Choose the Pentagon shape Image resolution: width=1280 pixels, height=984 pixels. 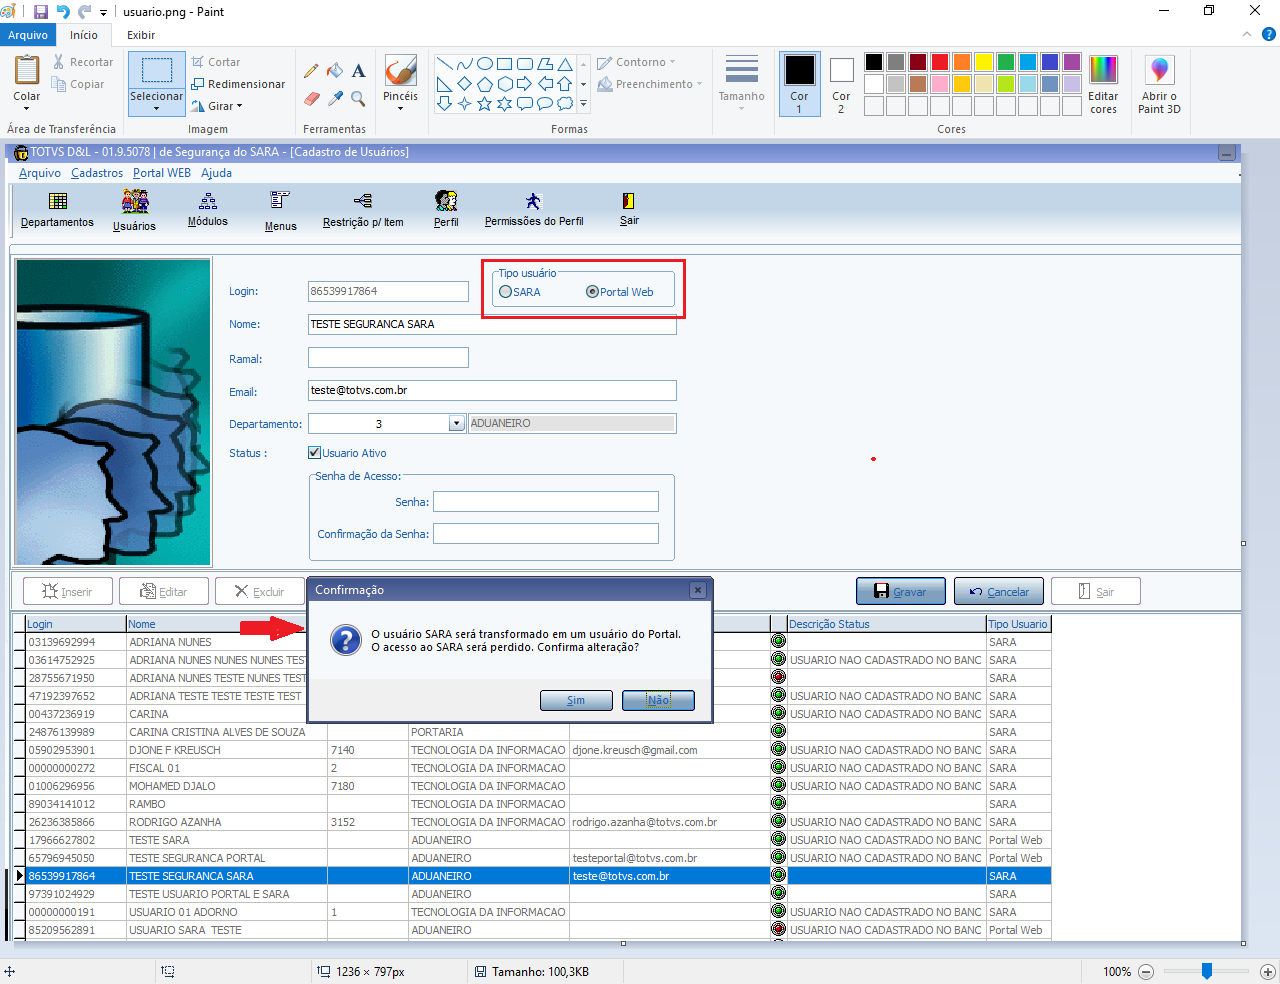485,84
